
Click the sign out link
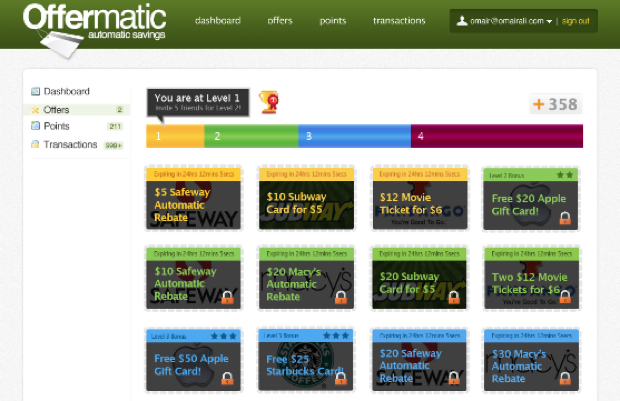tap(575, 21)
